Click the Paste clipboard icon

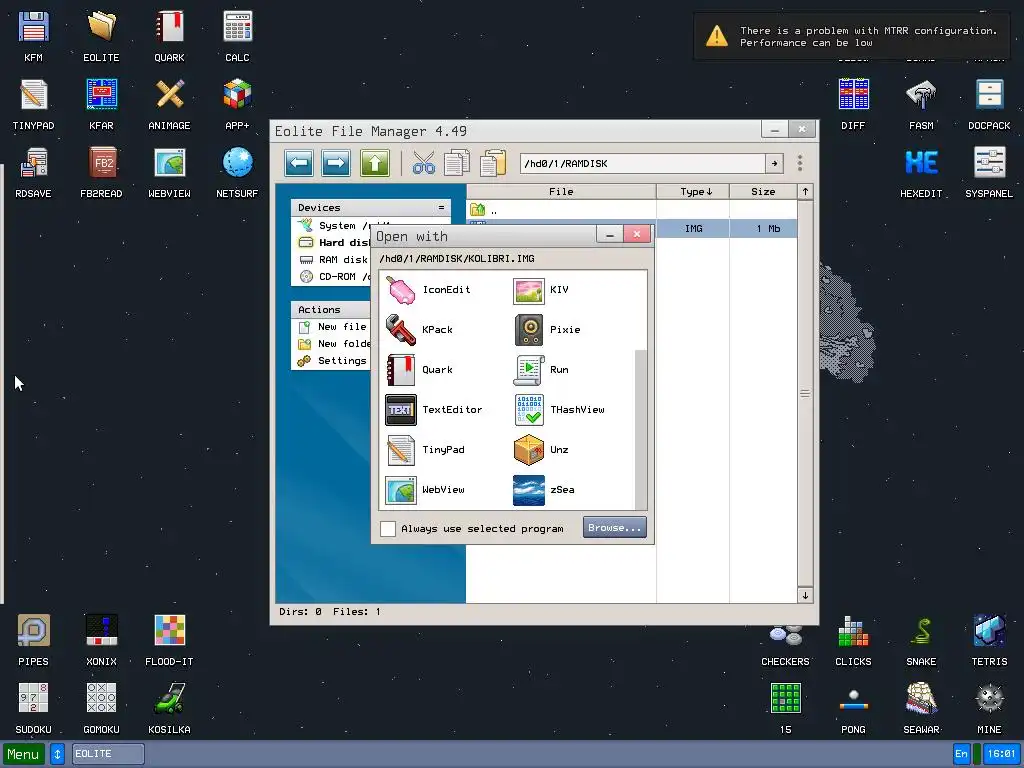click(x=493, y=163)
